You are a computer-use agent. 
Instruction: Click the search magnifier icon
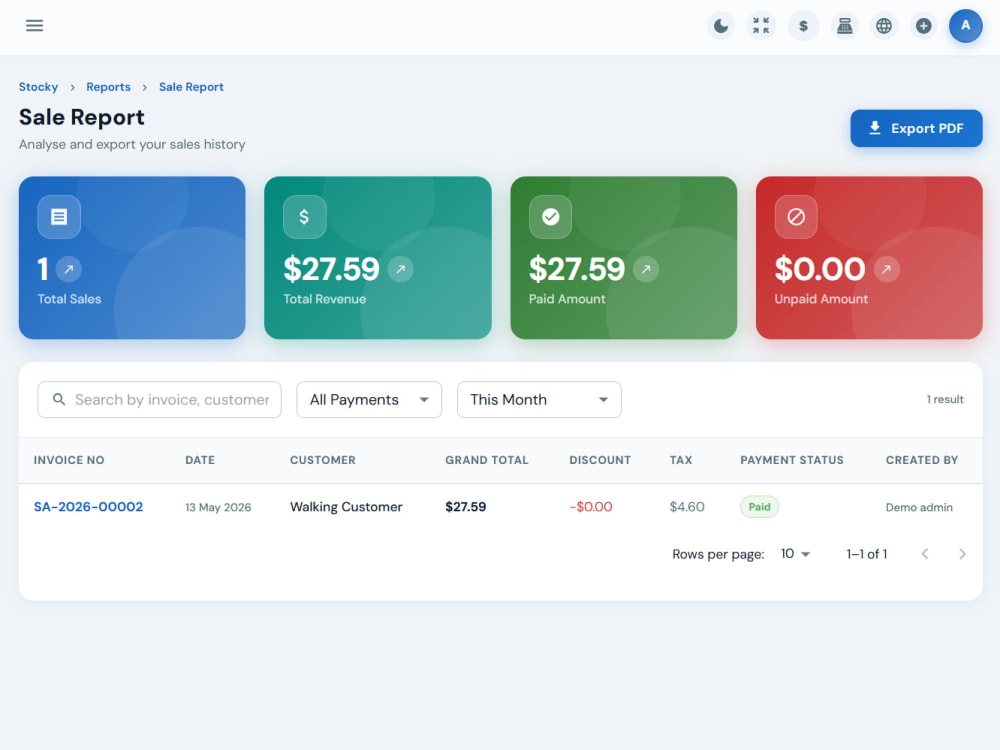coord(59,399)
